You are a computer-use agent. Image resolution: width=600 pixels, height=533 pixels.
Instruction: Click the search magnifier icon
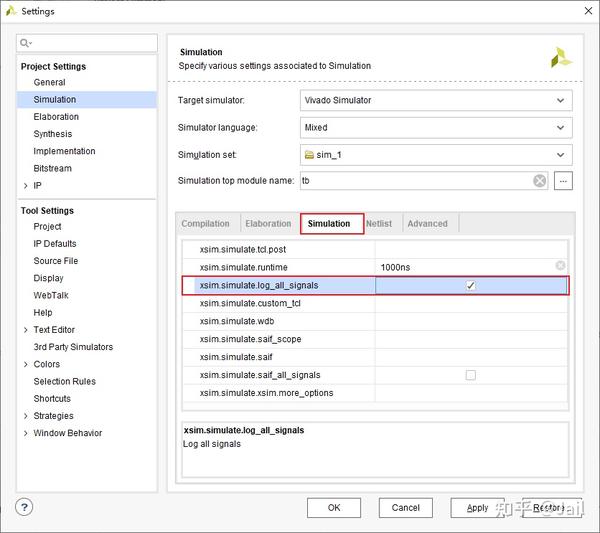tap(25, 43)
